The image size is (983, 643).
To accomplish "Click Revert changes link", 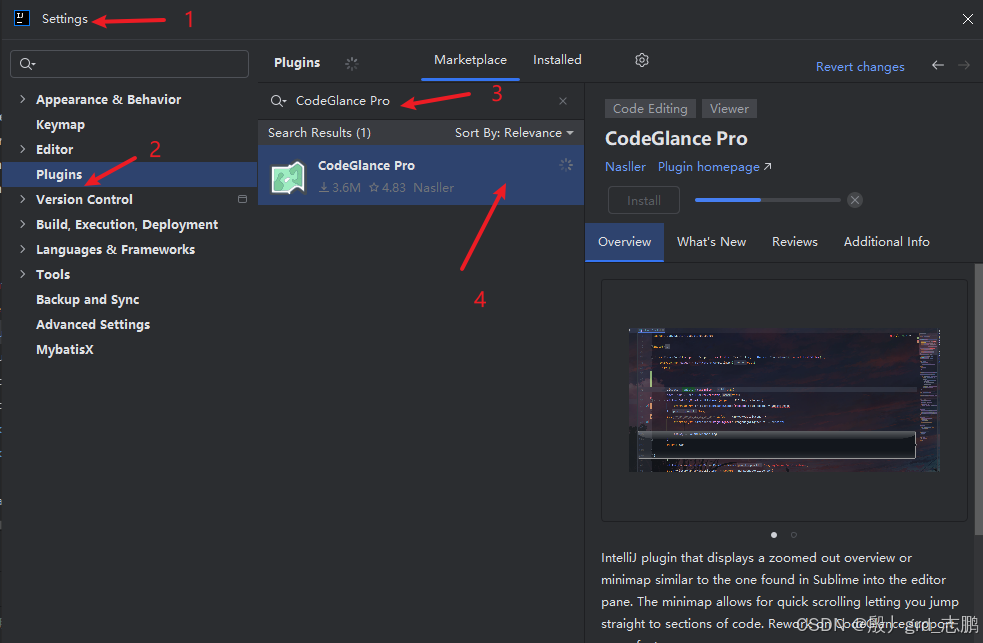I will (x=859, y=66).
